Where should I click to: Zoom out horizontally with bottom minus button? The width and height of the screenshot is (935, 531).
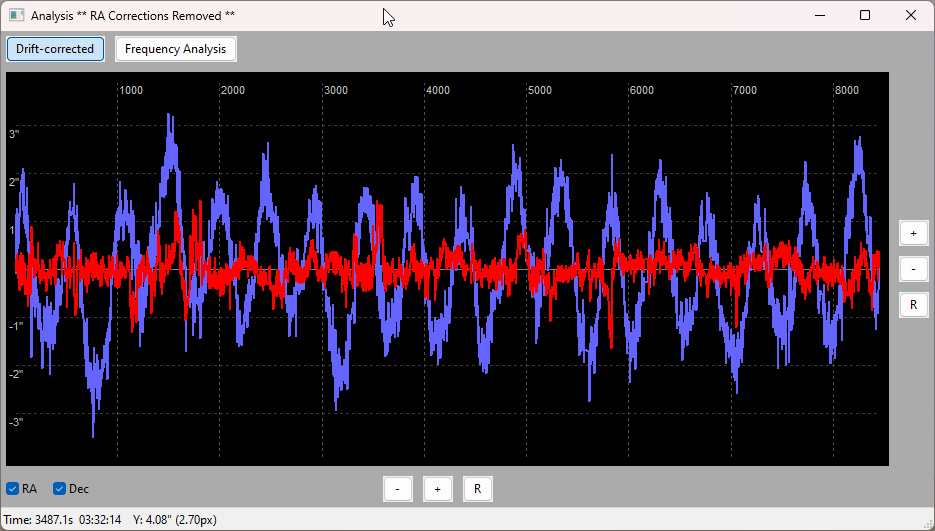click(398, 489)
